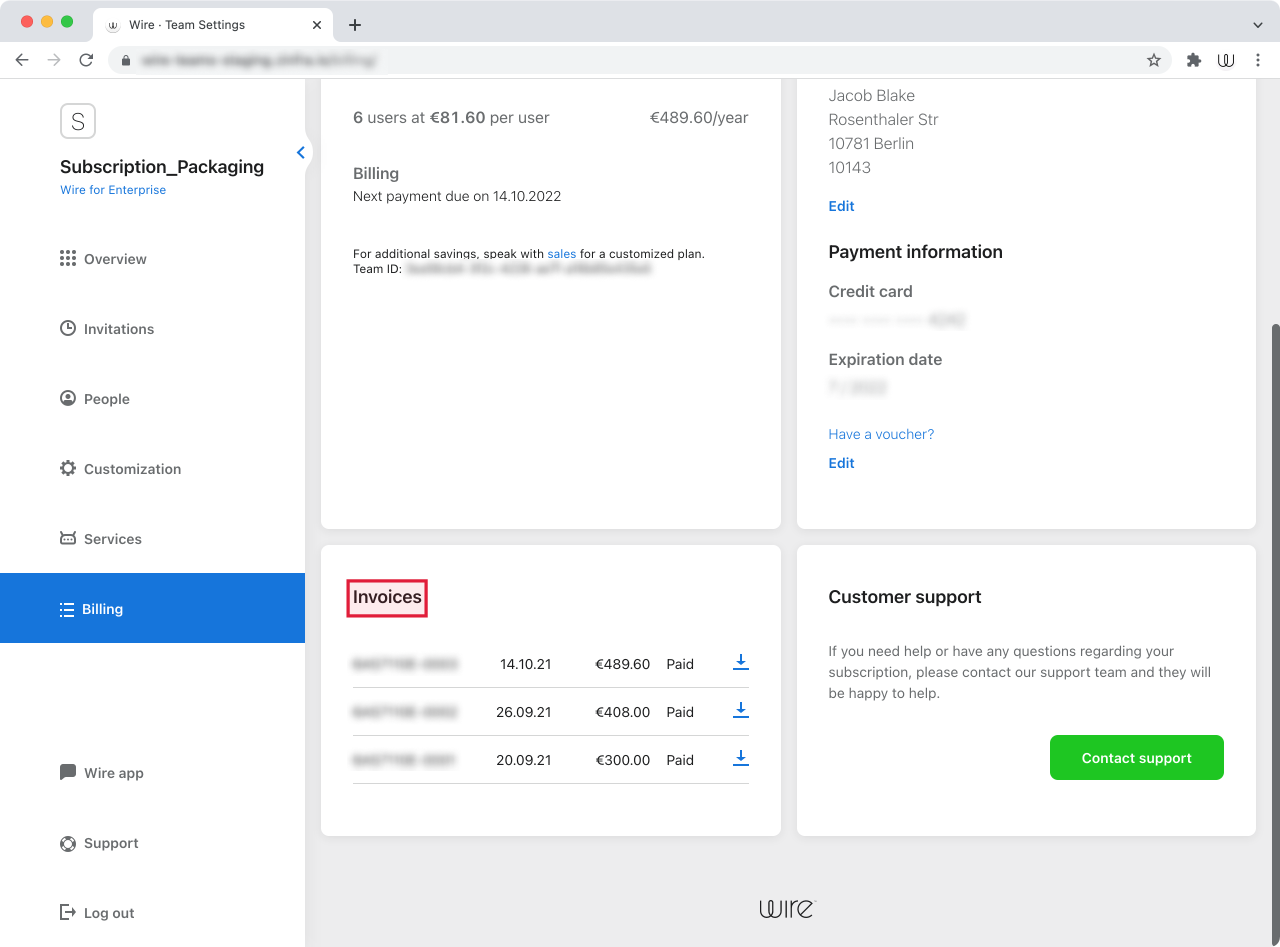Click the Have a voucher link
1280x947 pixels.
[x=881, y=434]
